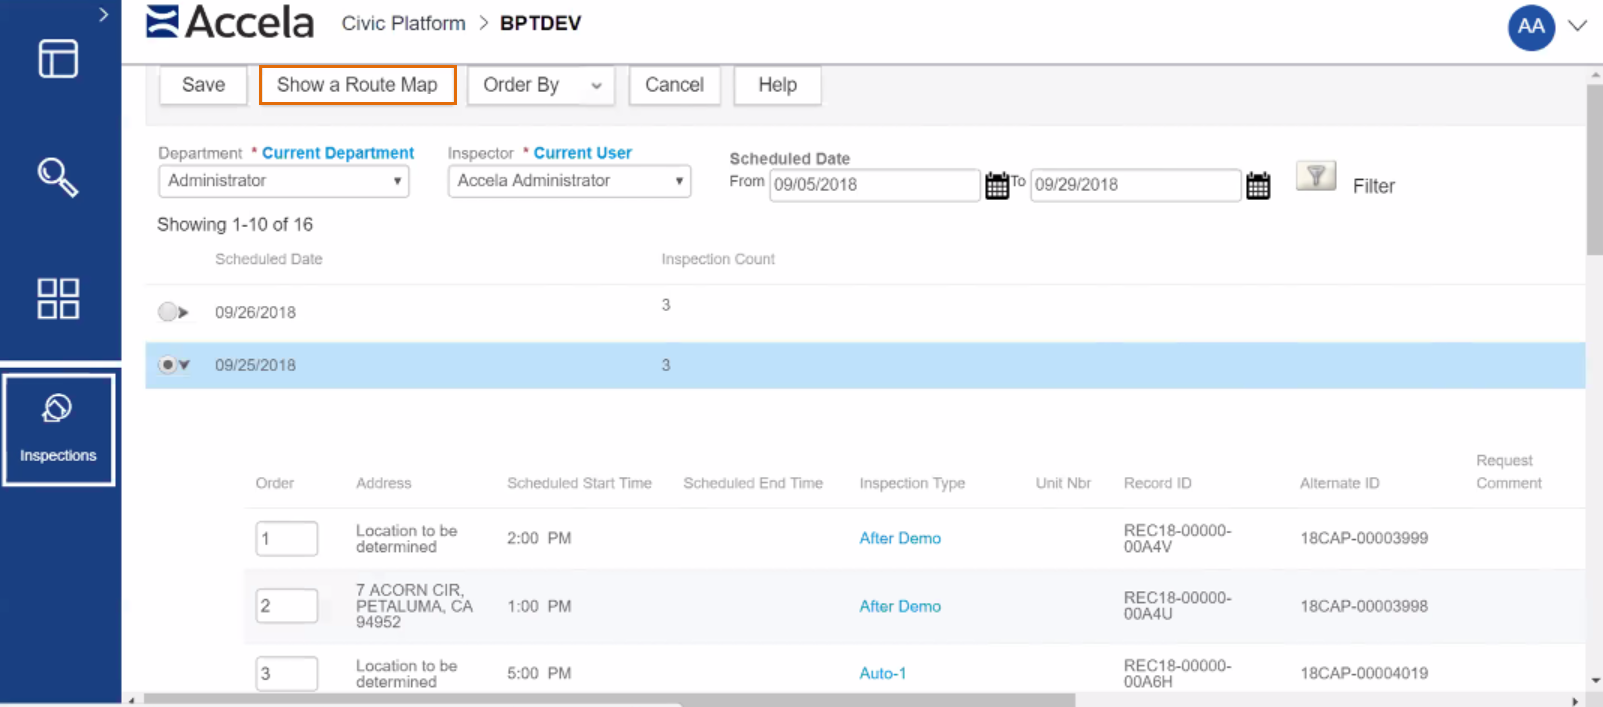Open the apps grid icon in sidebar
The height and width of the screenshot is (707, 1603).
[58, 298]
